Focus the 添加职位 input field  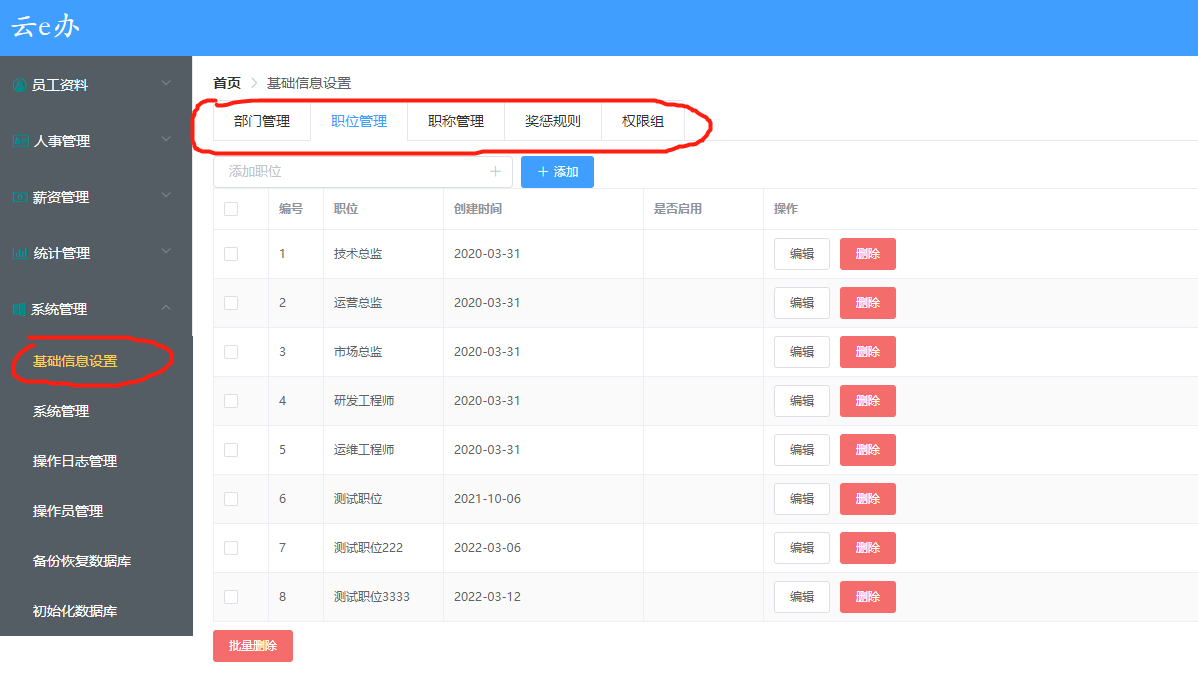point(362,171)
